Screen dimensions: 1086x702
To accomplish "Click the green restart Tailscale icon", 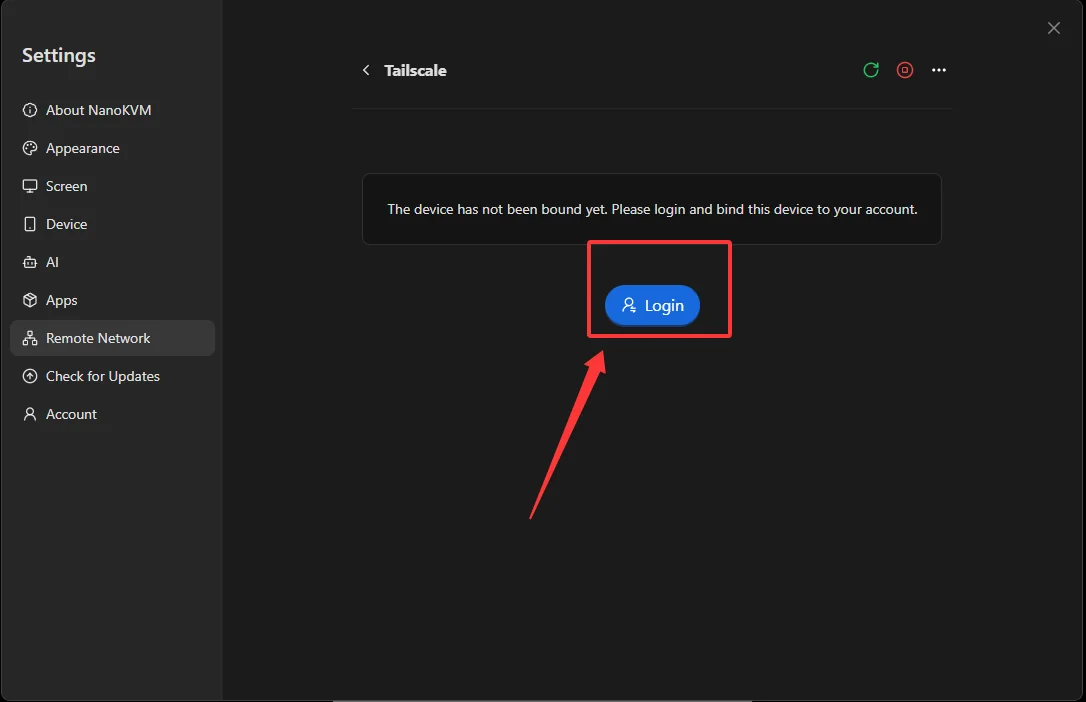I will coord(871,70).
